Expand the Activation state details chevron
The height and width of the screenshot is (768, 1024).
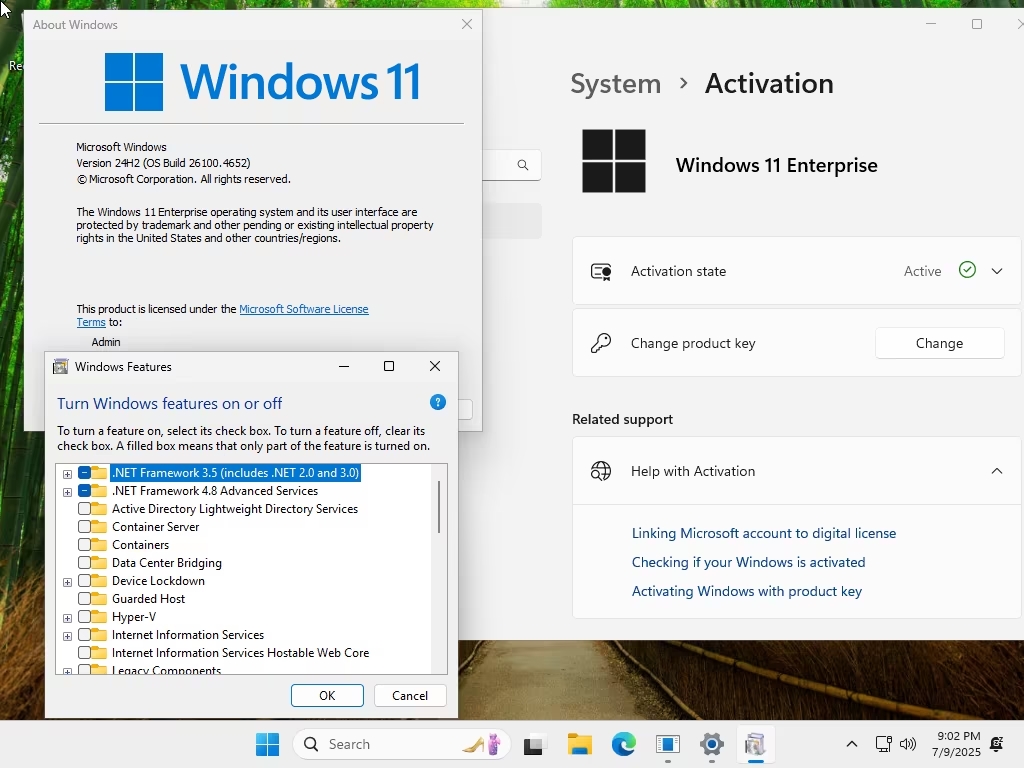997,271
